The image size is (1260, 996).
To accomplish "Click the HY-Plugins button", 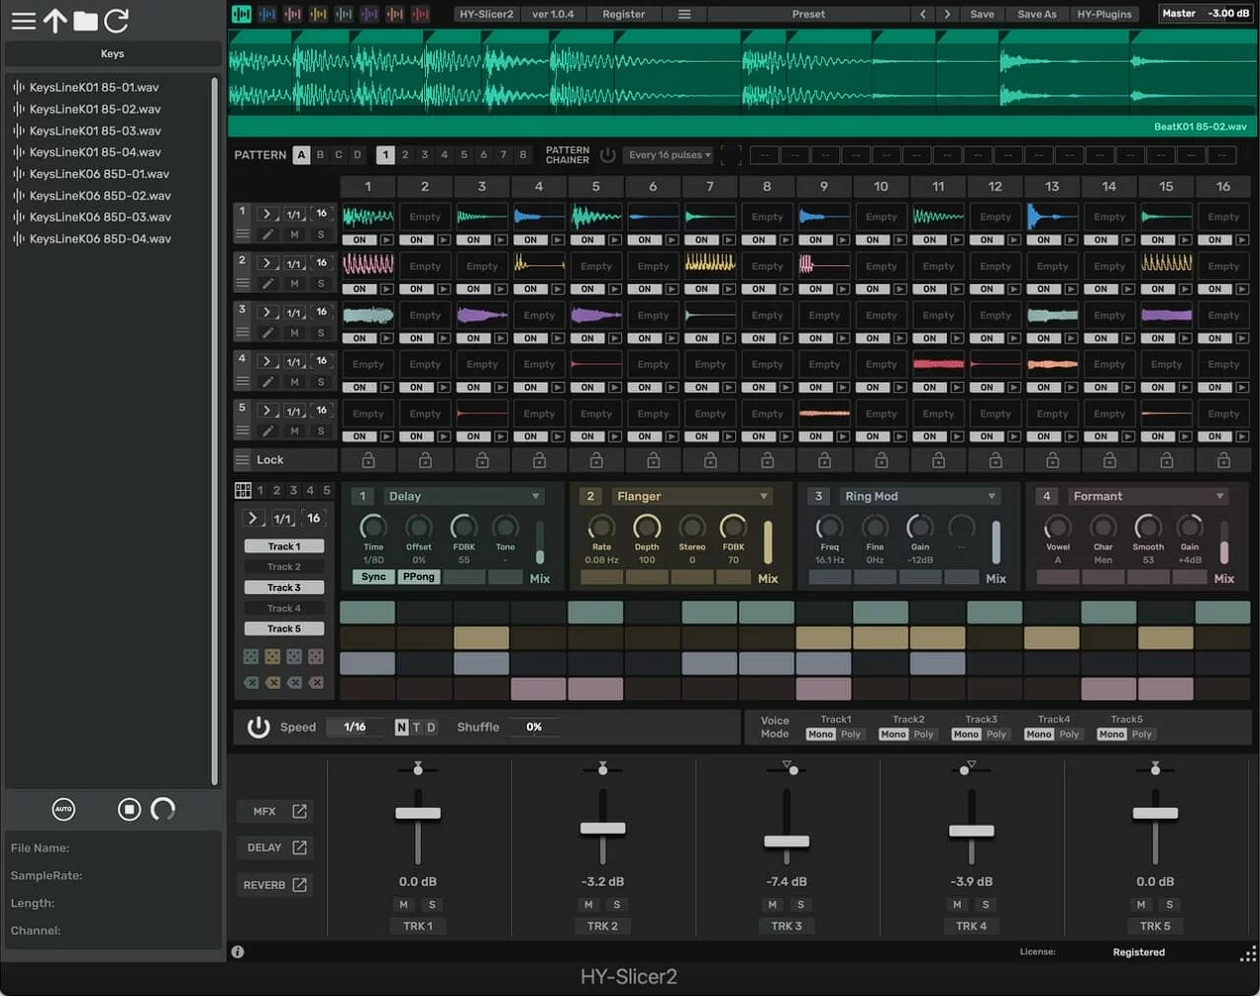I will (1104, 14).
